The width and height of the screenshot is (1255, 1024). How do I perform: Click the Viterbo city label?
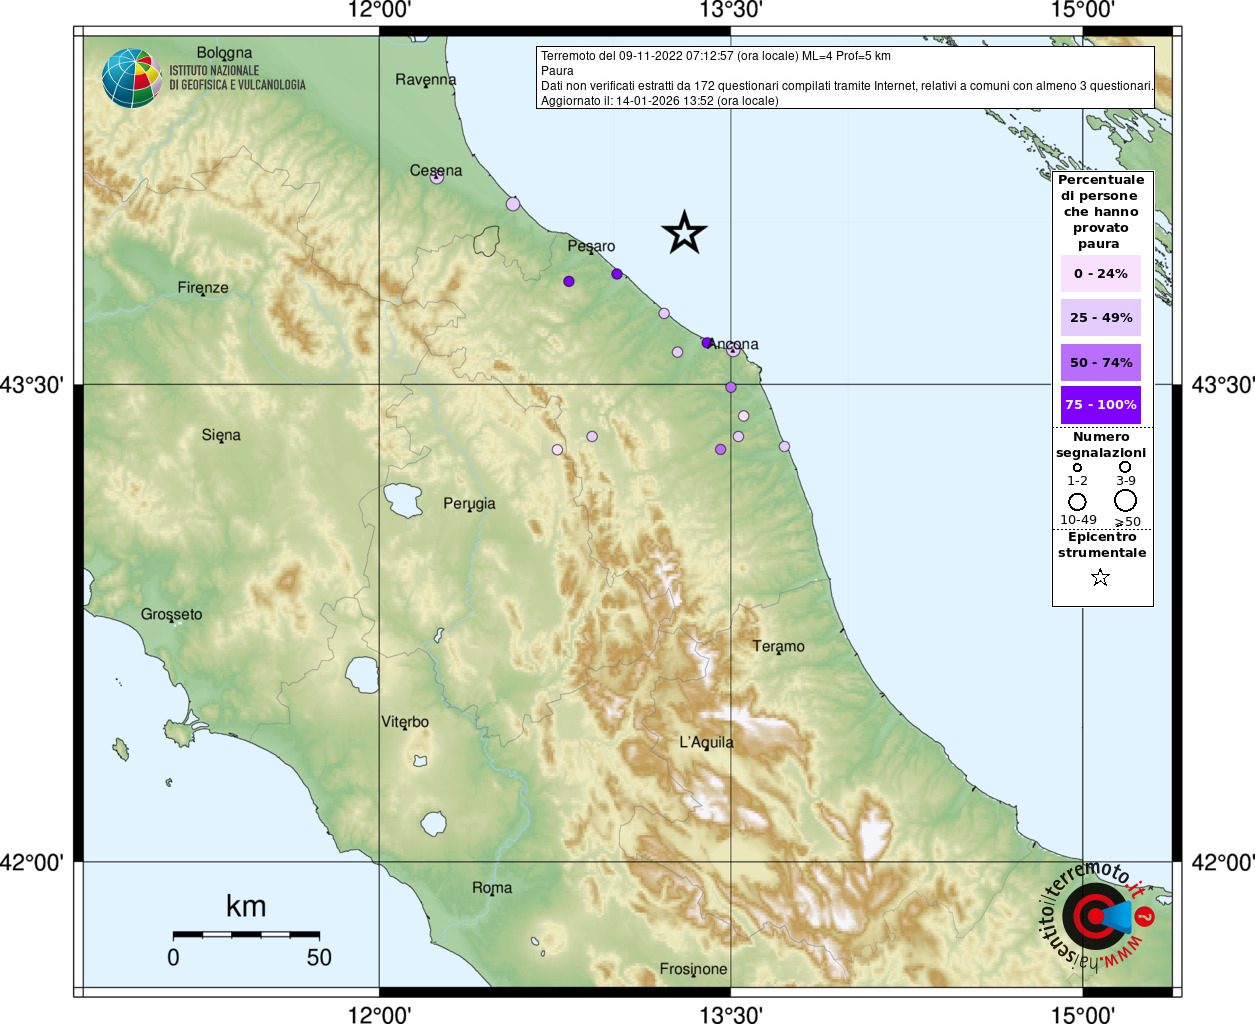pos(405,722)
